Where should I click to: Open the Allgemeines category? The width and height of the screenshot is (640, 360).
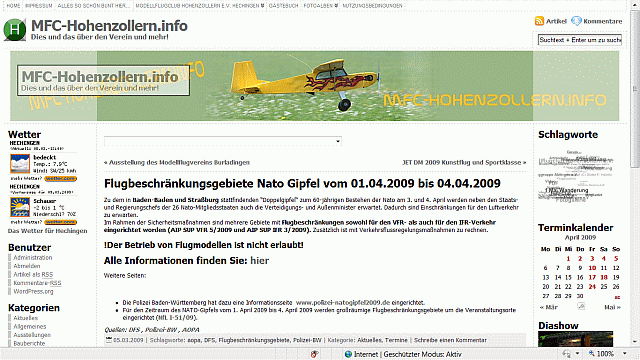coord(30,327)
